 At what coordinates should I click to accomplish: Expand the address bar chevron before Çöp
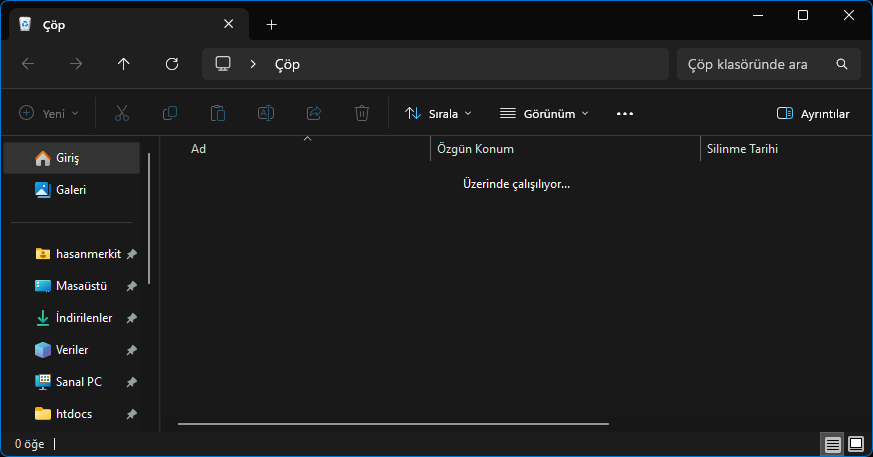(253, 64)
